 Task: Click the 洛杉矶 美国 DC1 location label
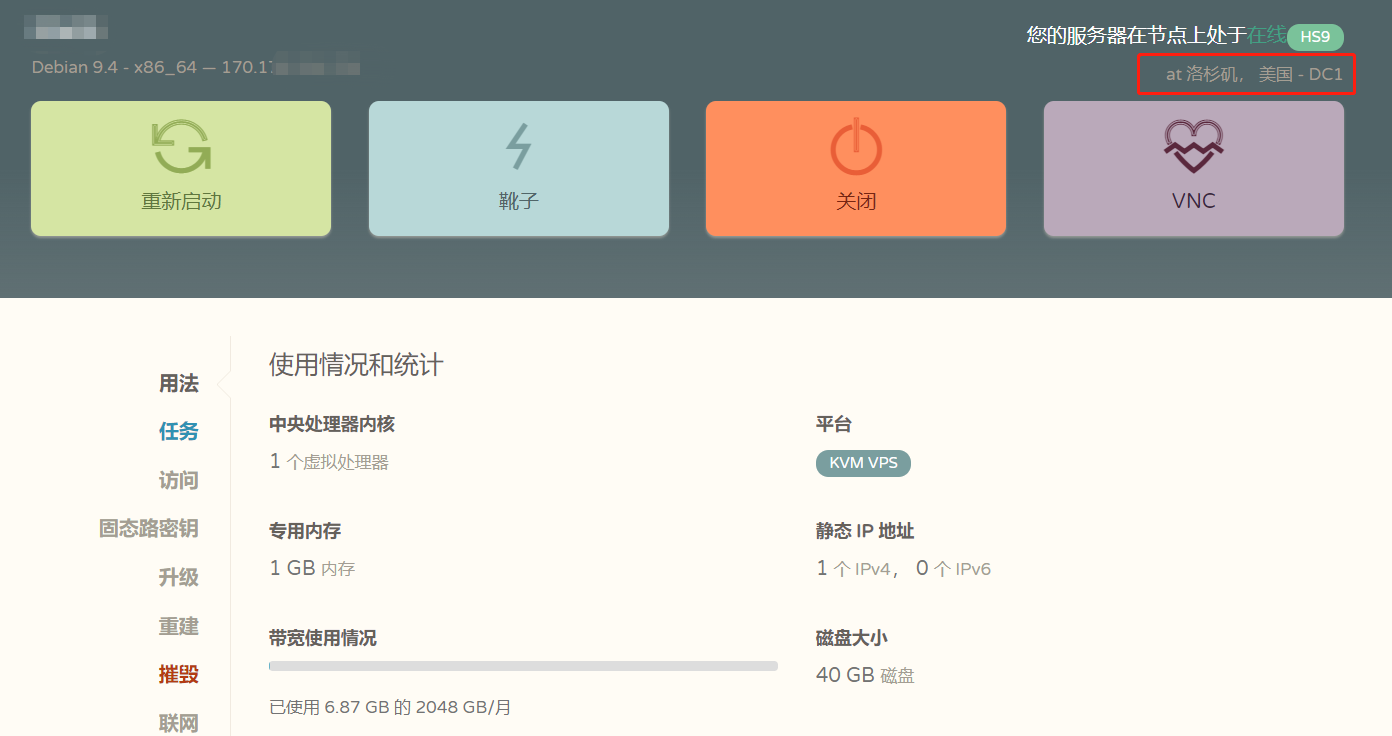1246,73
